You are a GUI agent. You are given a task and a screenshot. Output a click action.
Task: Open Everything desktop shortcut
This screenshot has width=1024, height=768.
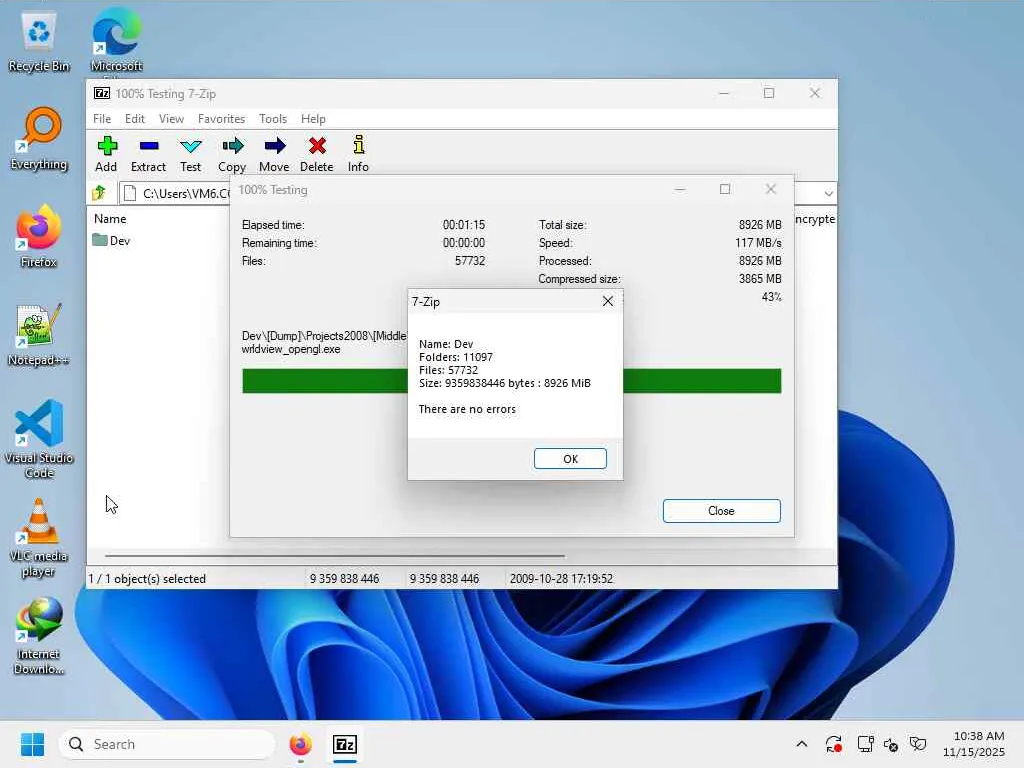pos(39,139)
